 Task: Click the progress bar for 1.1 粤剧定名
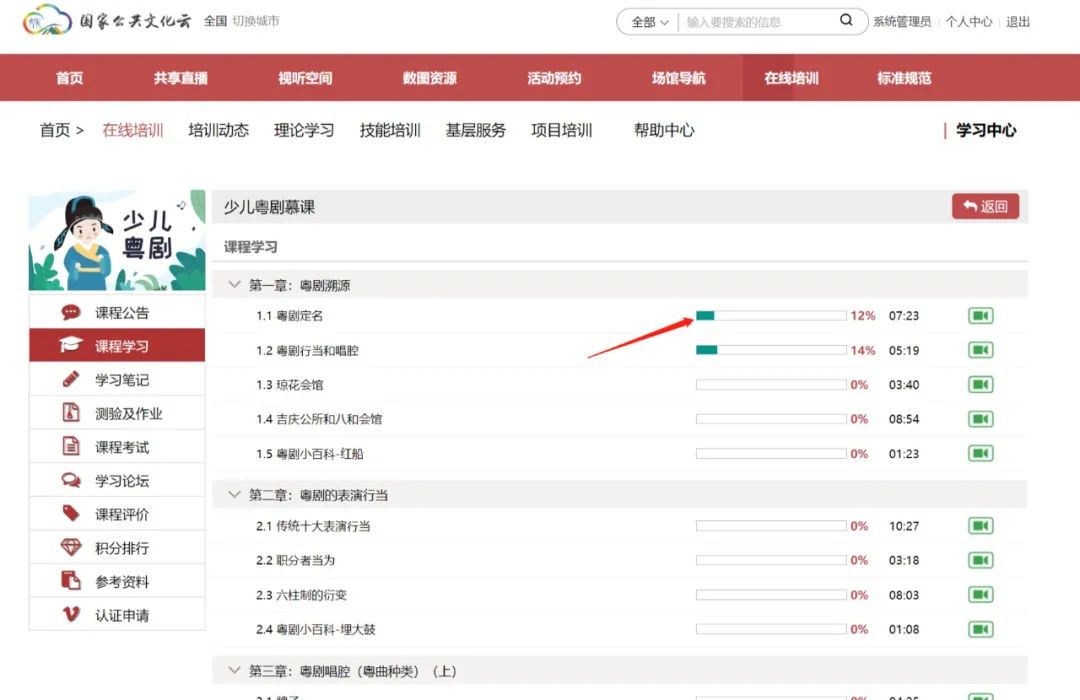[x=771, y=316]
